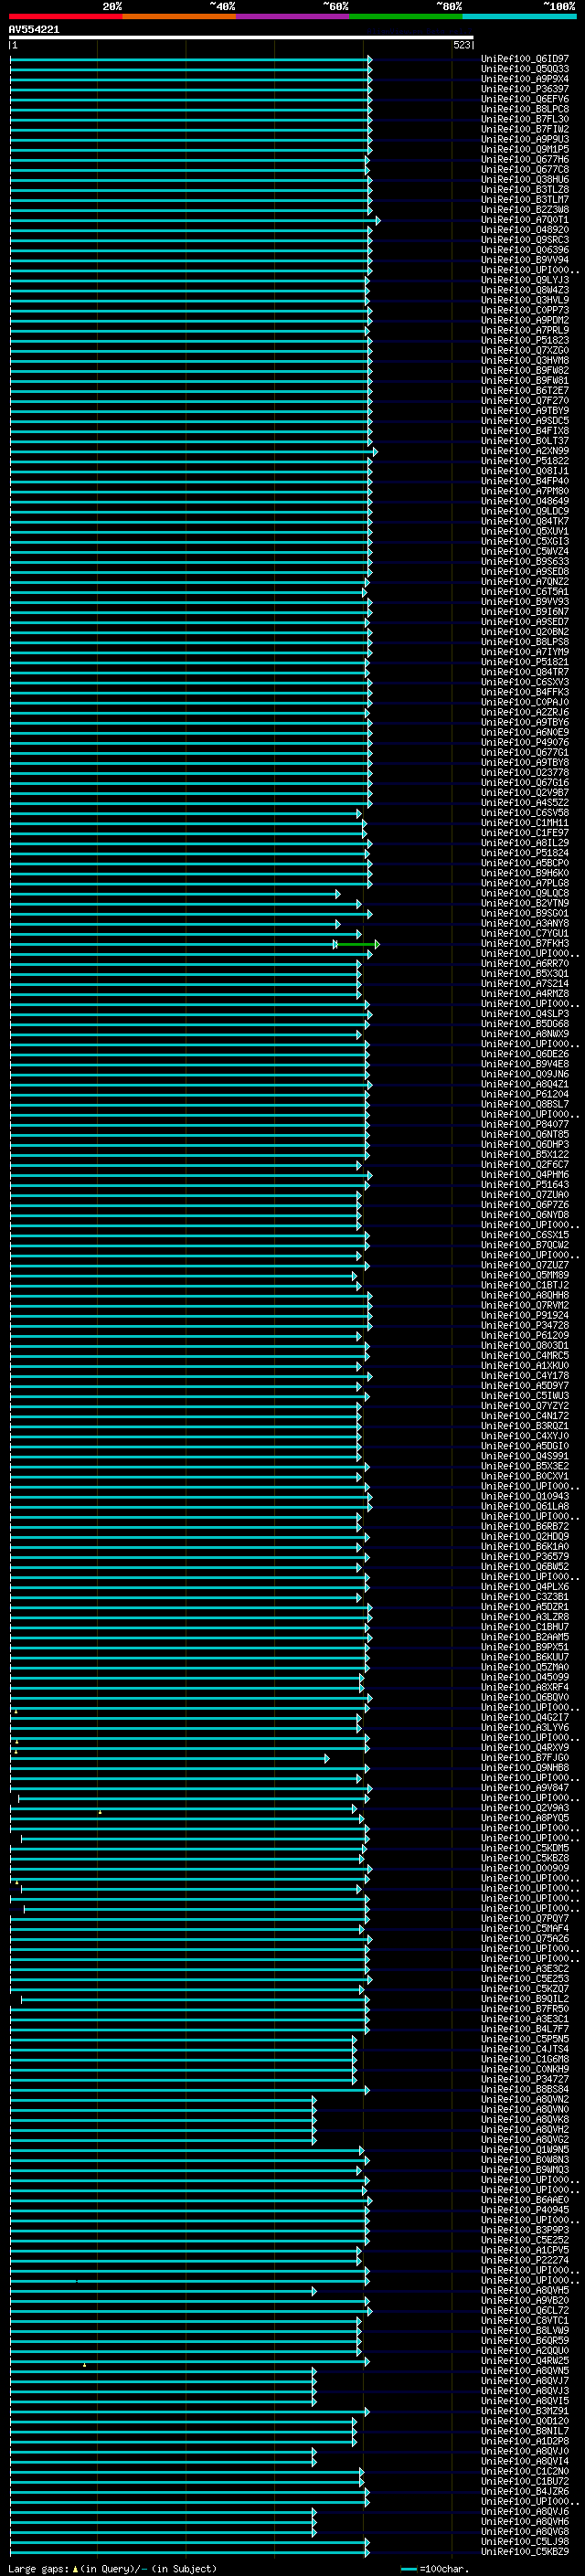This screenshot has width=585, height=2576.
Task: Select hit UniRef100_Q5QQ33
Action: coord(525,69)
